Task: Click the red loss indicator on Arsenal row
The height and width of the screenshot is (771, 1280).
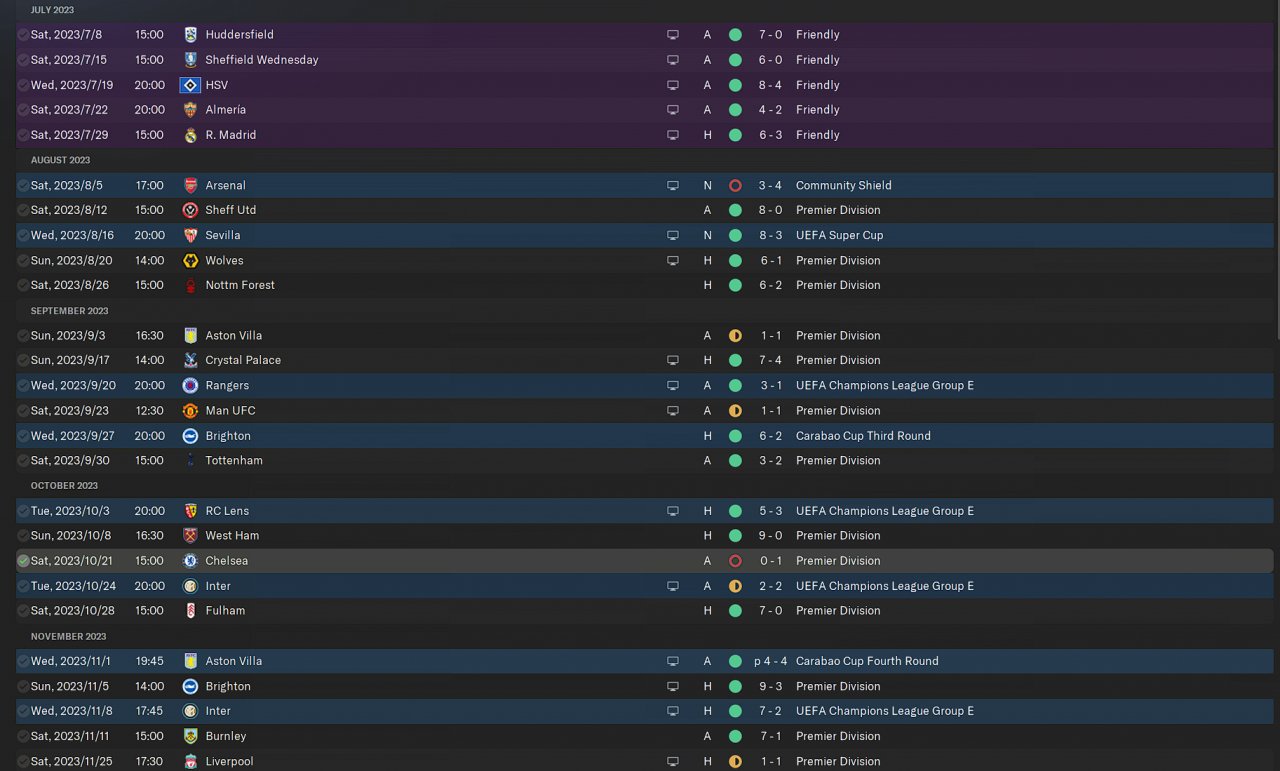Action: tap(735, 185)
